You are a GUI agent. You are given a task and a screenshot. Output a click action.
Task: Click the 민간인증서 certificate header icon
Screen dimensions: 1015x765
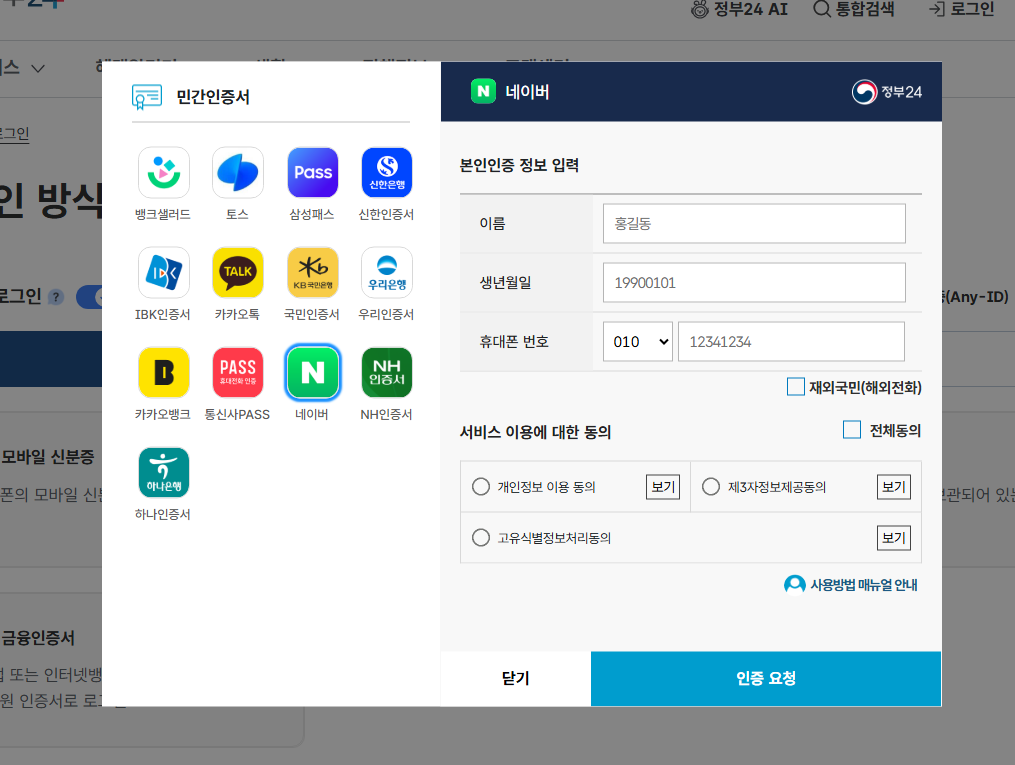click(147, 97)
